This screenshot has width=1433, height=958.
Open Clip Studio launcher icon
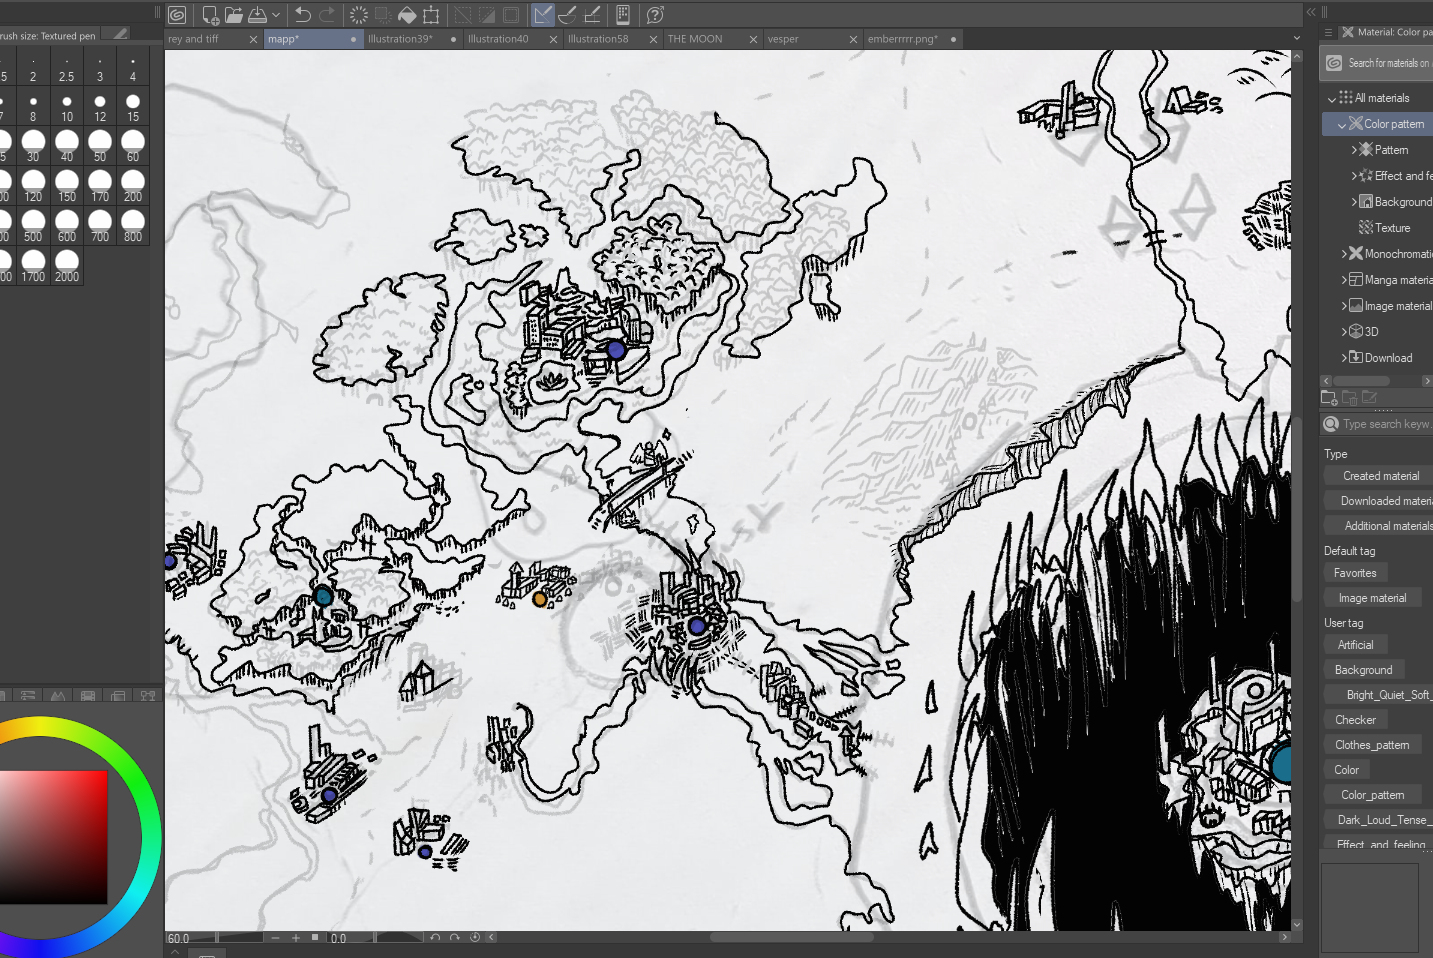(x=177, y=15)
